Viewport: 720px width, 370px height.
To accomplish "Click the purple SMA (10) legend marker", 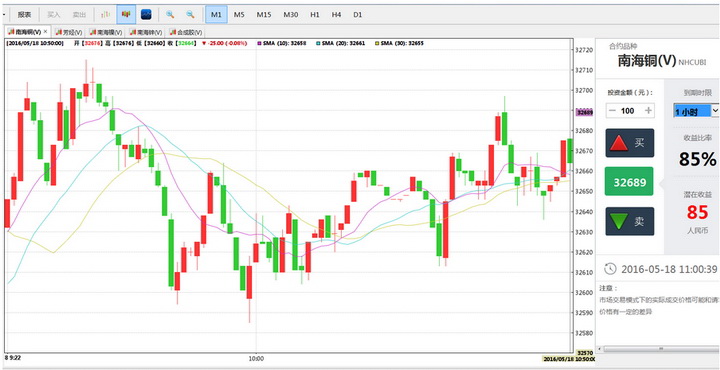I will [x=259, y=44].
